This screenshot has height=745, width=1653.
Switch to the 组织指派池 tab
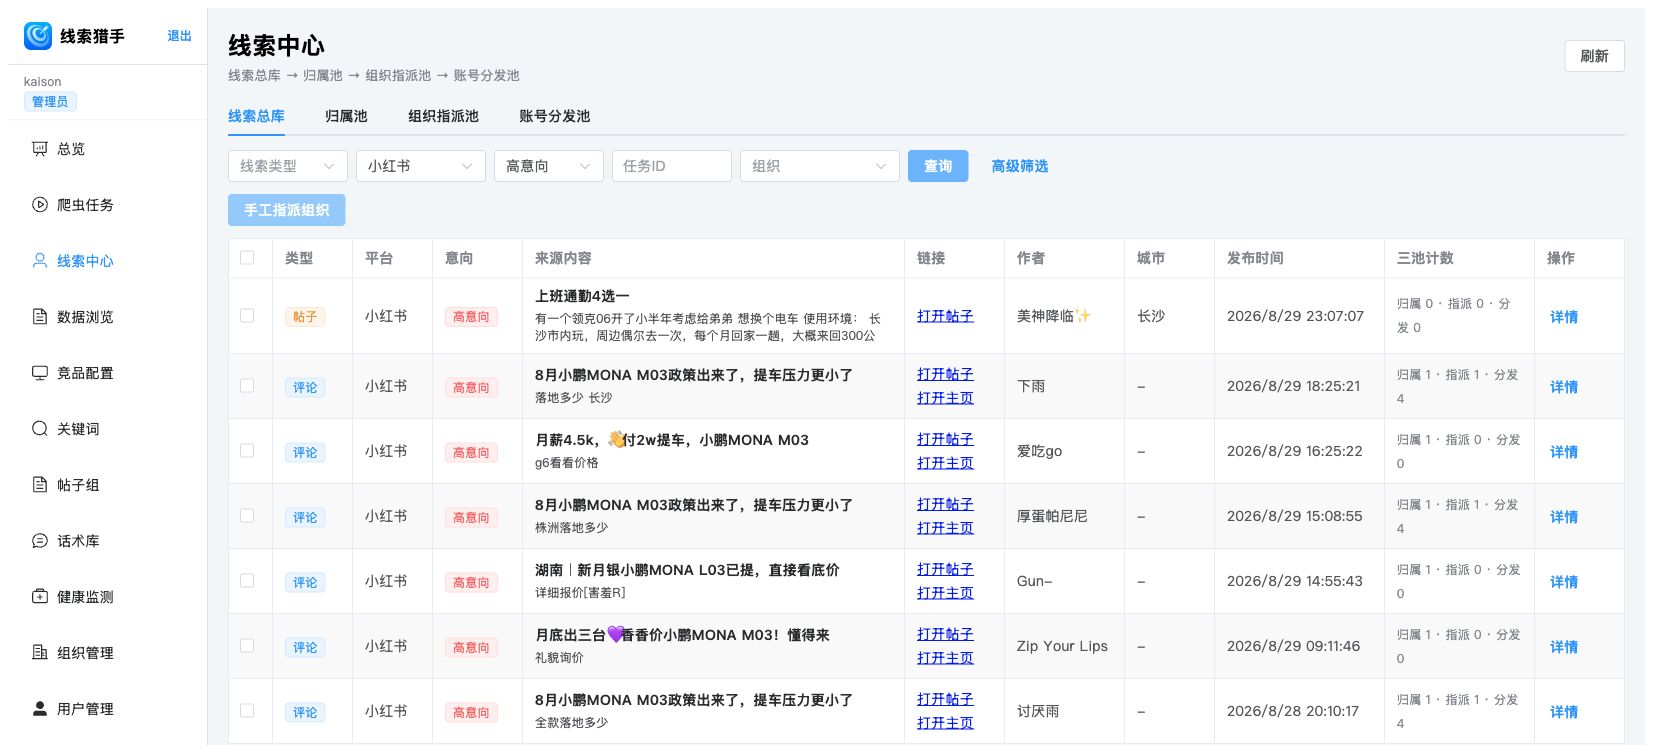443,116
